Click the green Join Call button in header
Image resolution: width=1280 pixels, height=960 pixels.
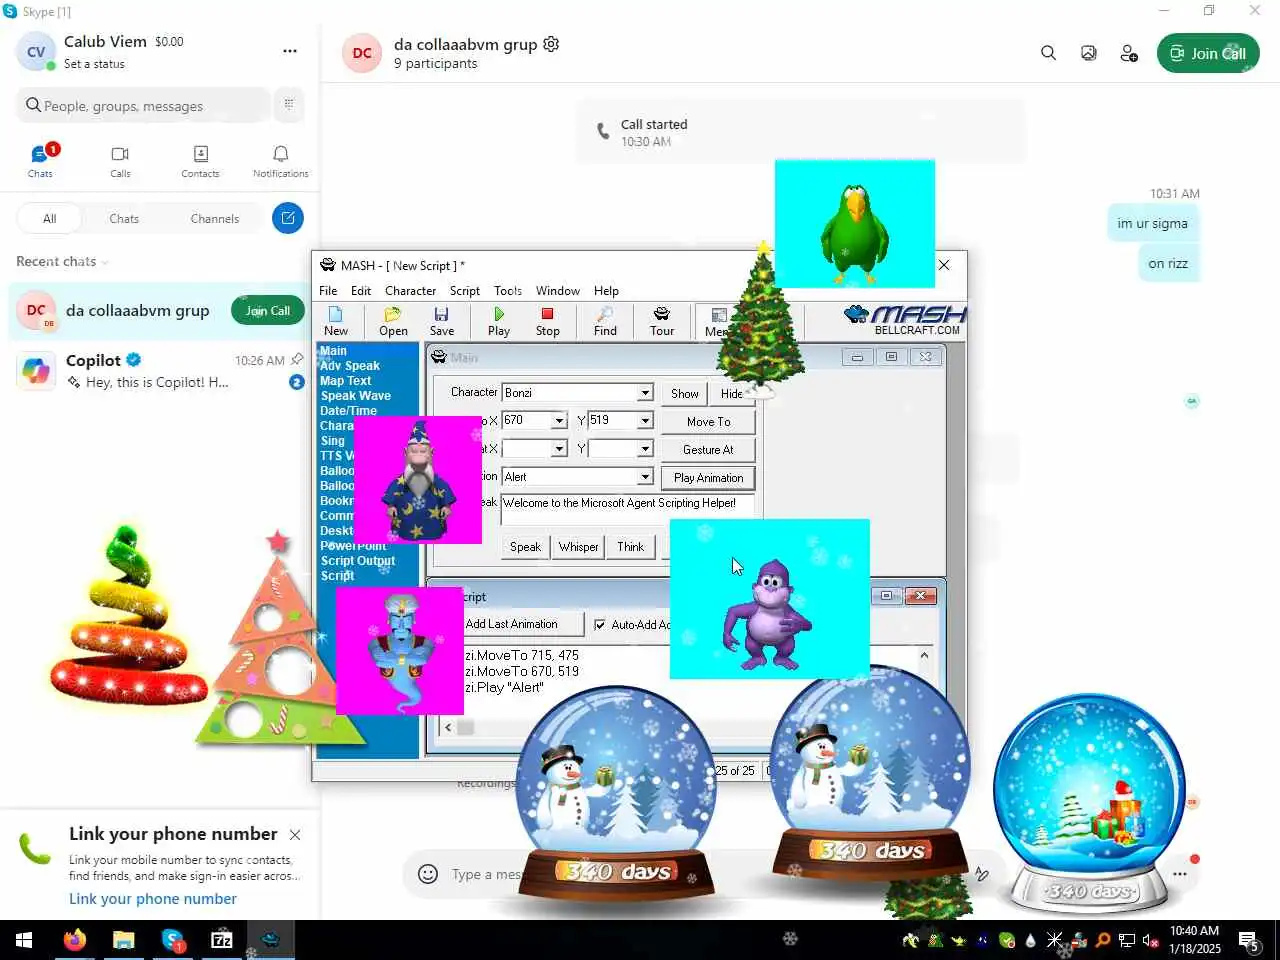pos(1208,53)
